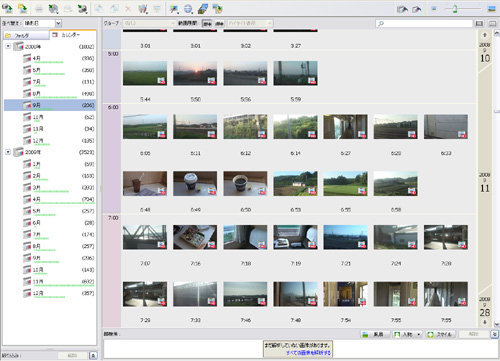
Task: Select 4月 under 2008年
Action: pos(50,58)
